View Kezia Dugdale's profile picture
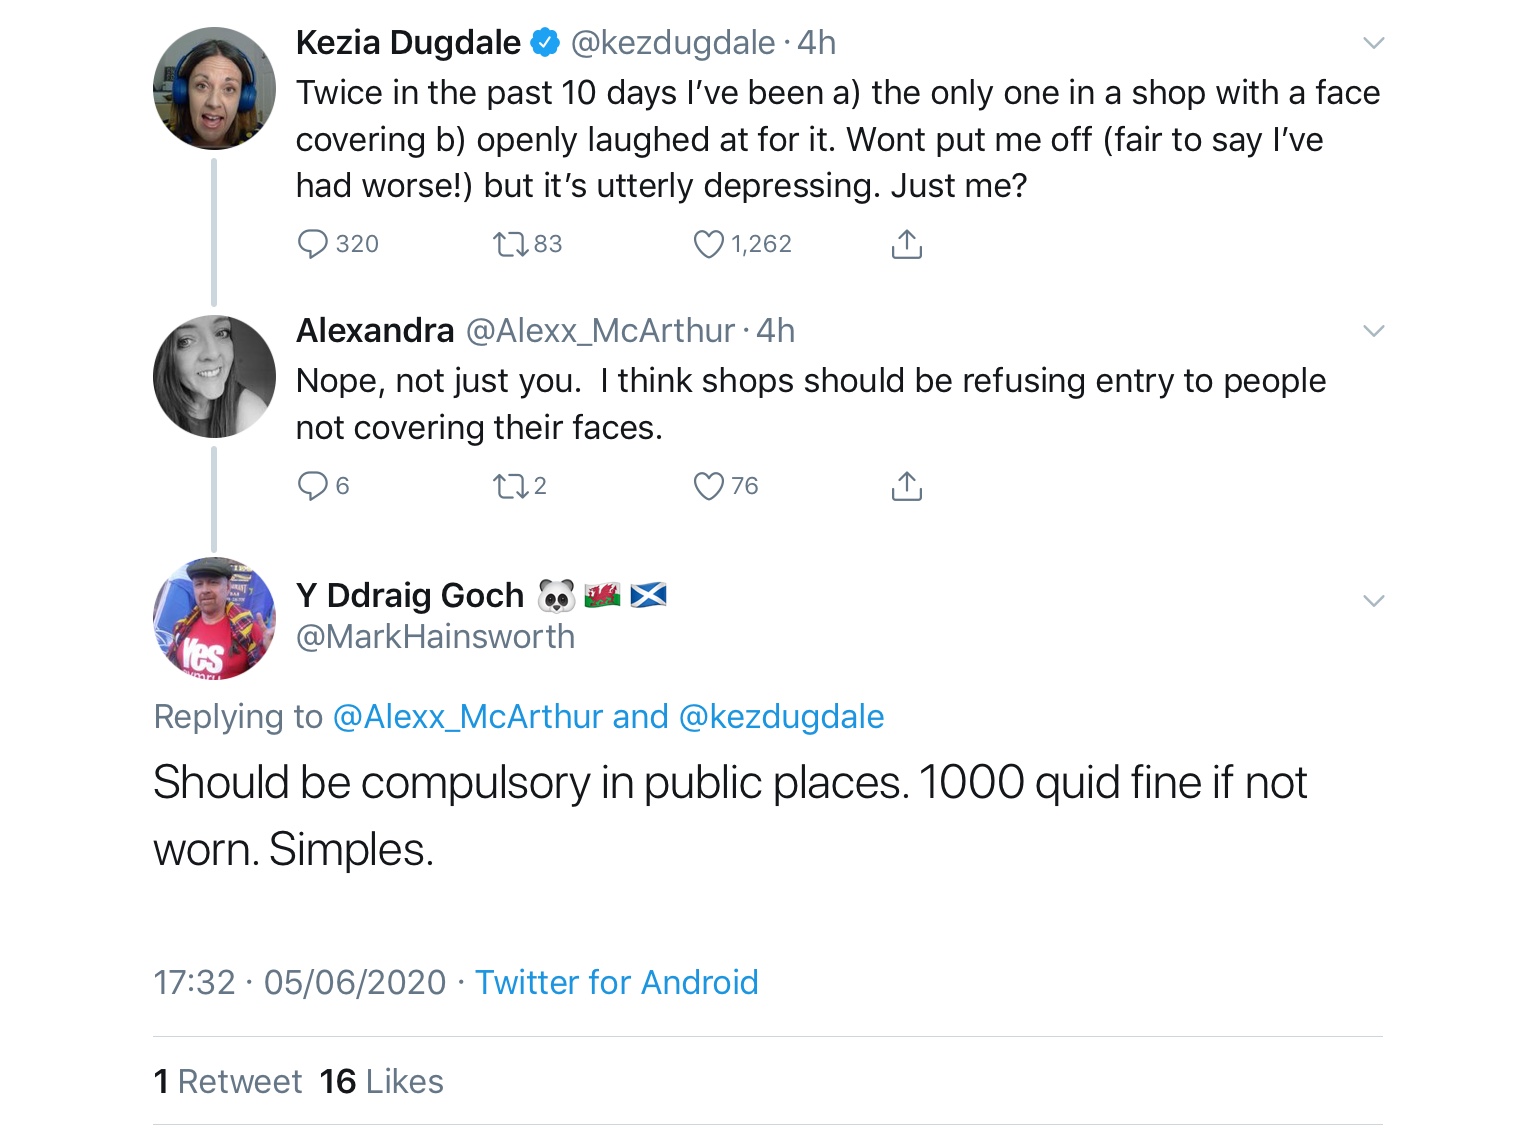Image resolution: width=1530 pixels, height=1133 pixels. point(214,88)
